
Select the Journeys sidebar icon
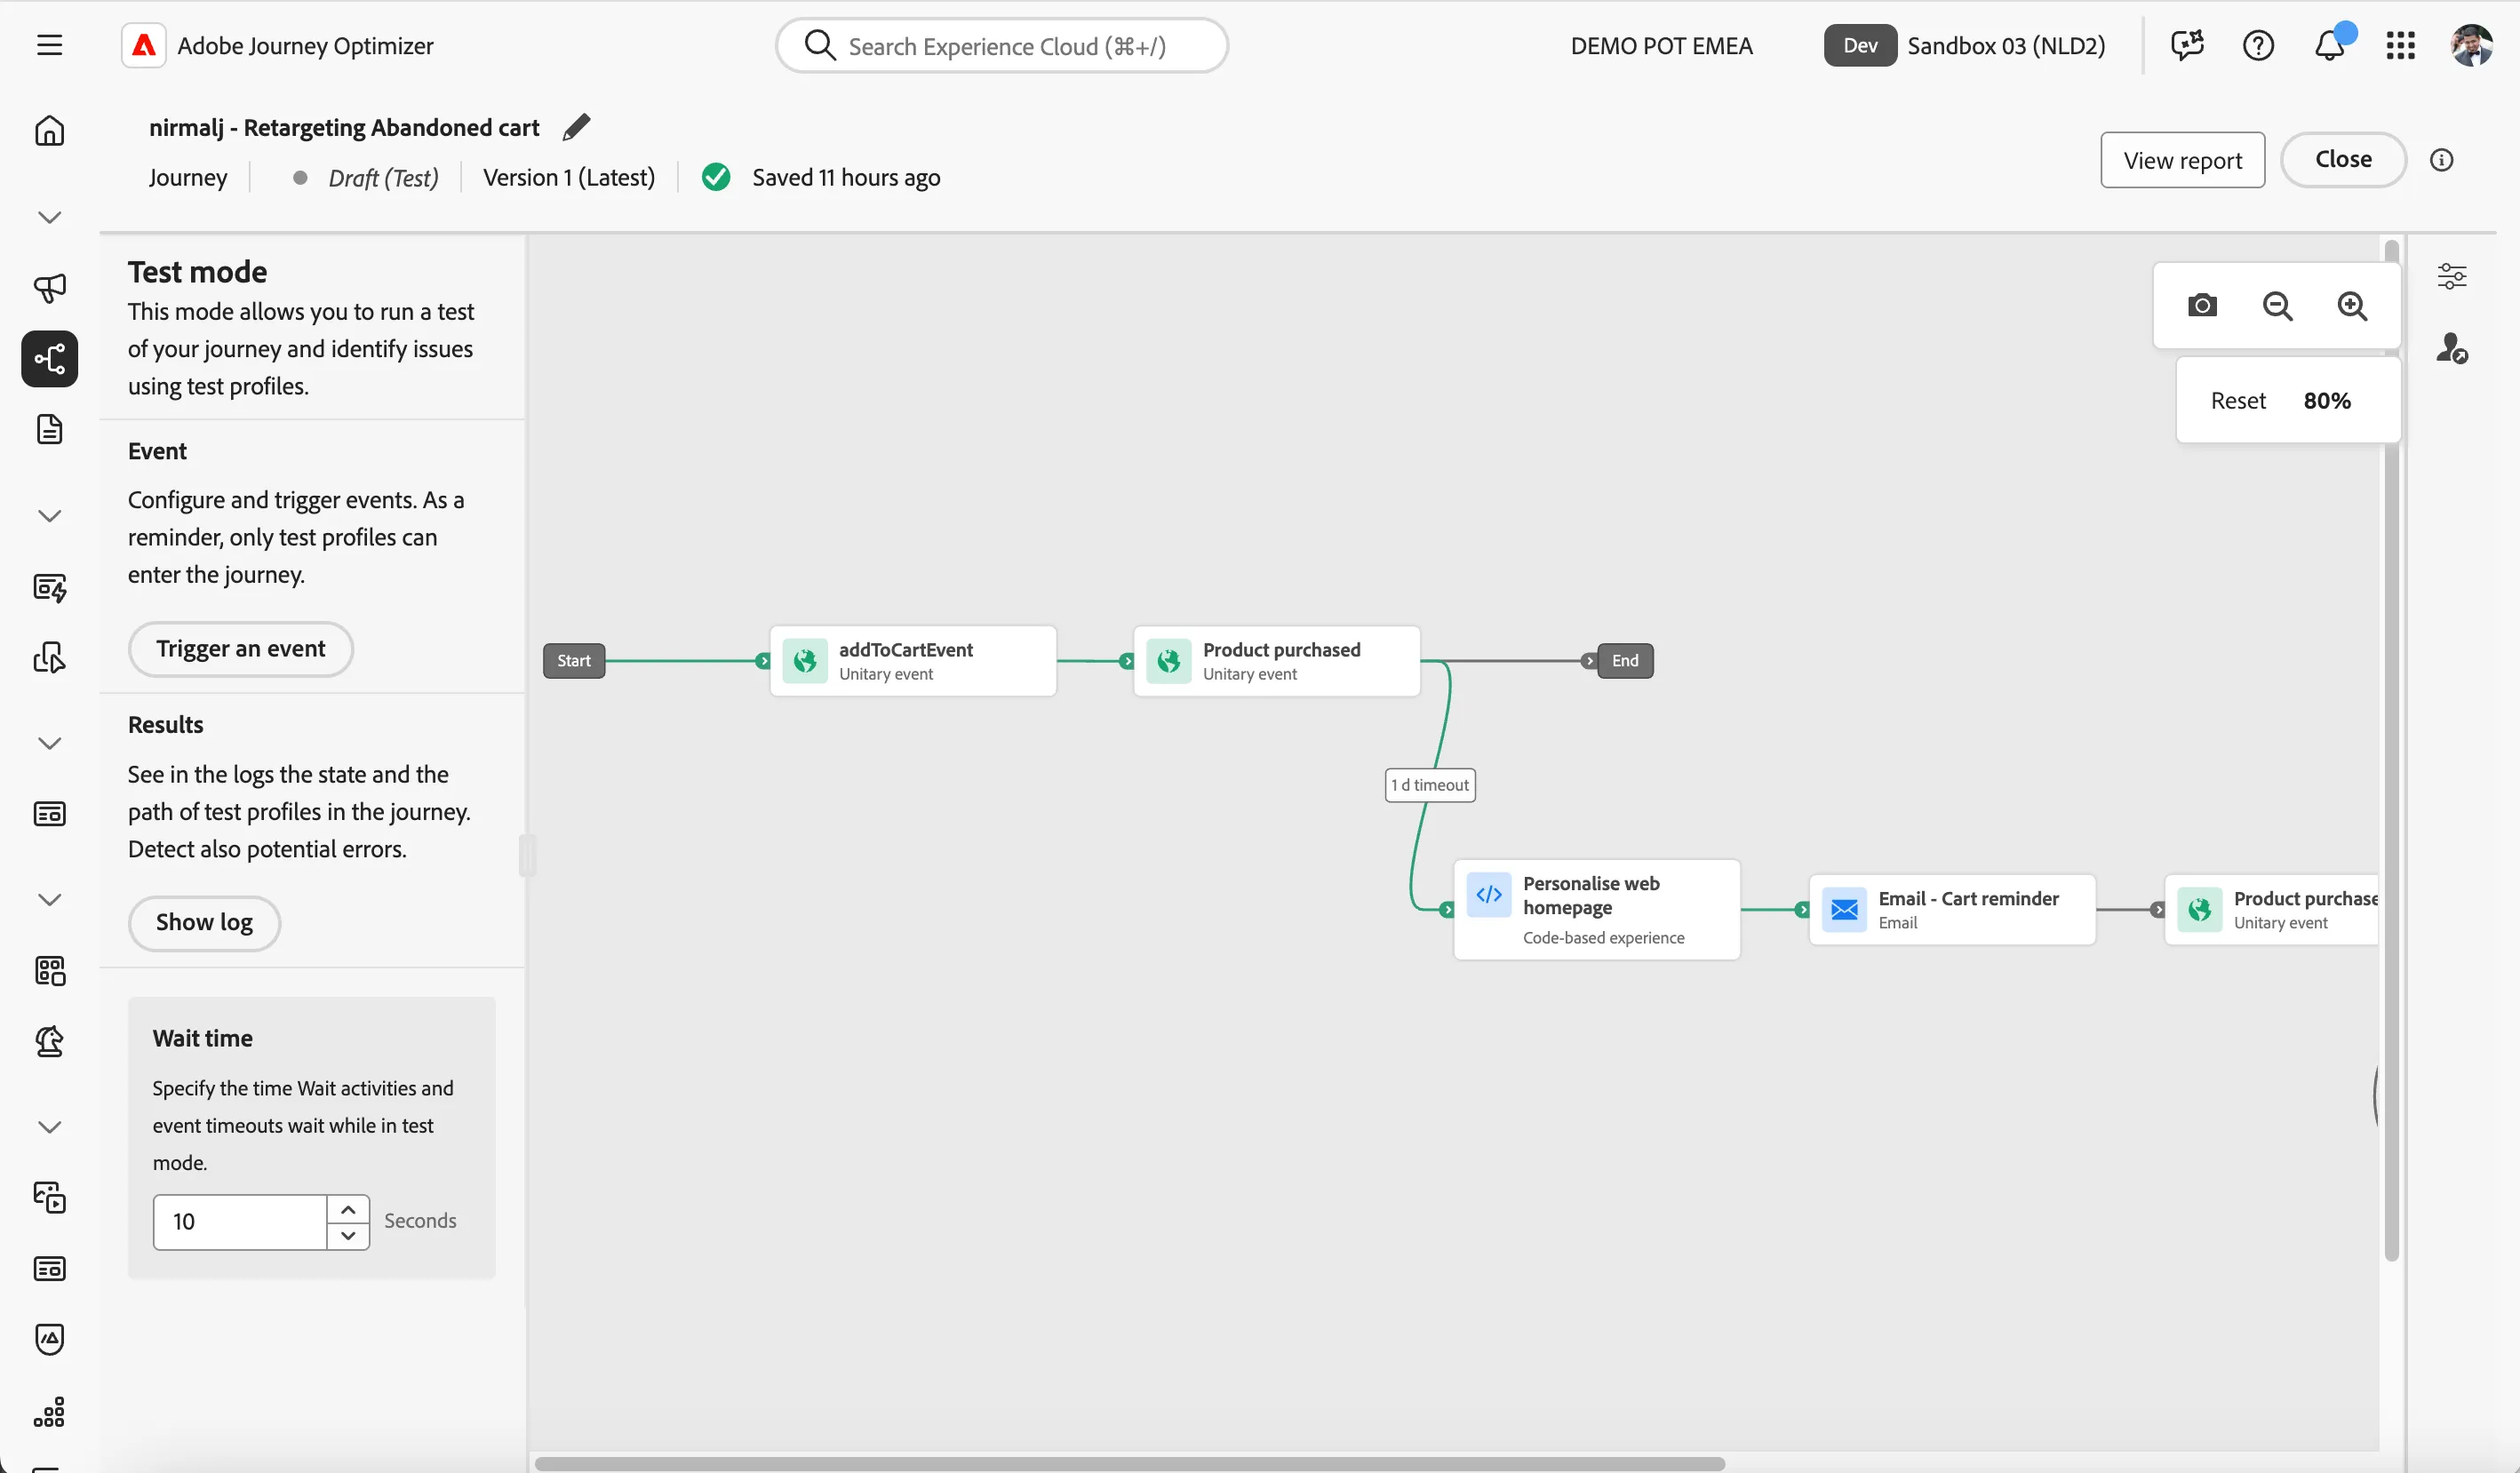click(49, 359)
